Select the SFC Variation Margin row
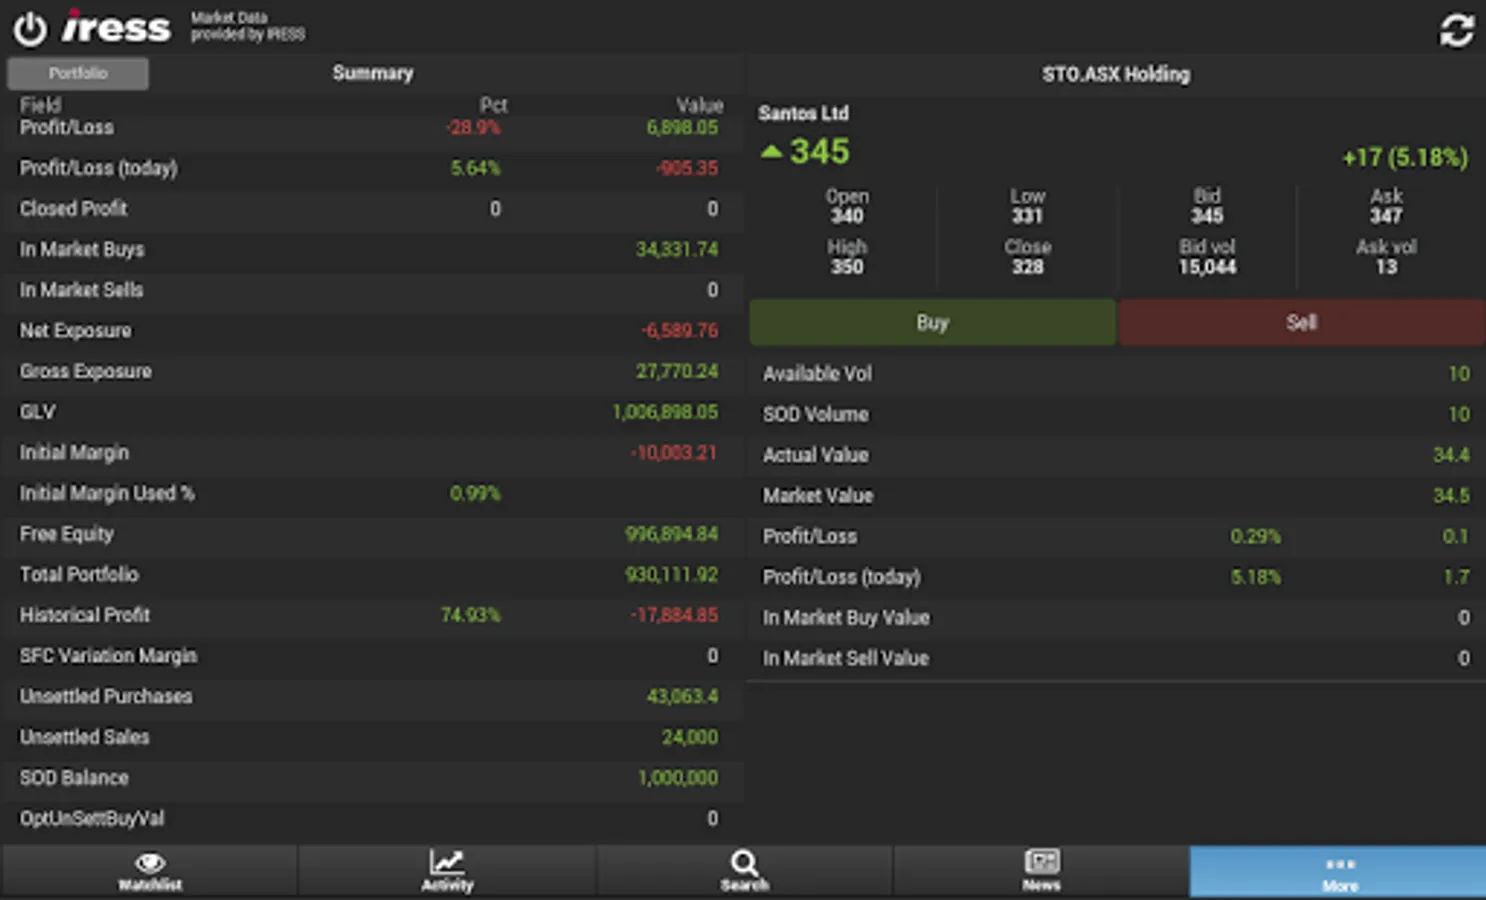Screen dimensions: 1486x900 tap(372, 656)
